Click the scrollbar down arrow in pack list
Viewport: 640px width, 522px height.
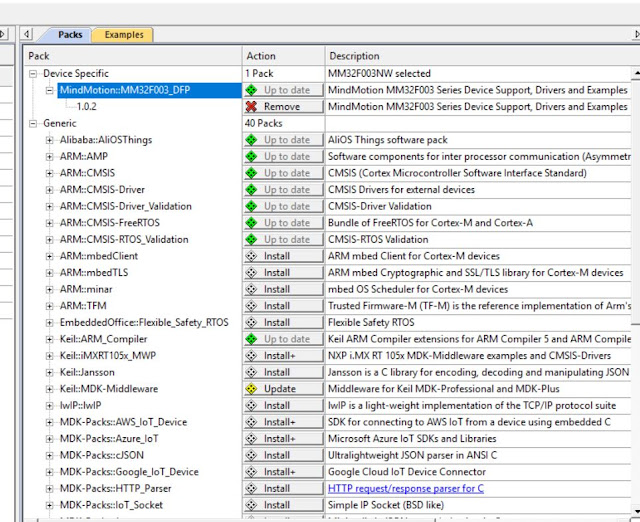[x=636, y=511]
